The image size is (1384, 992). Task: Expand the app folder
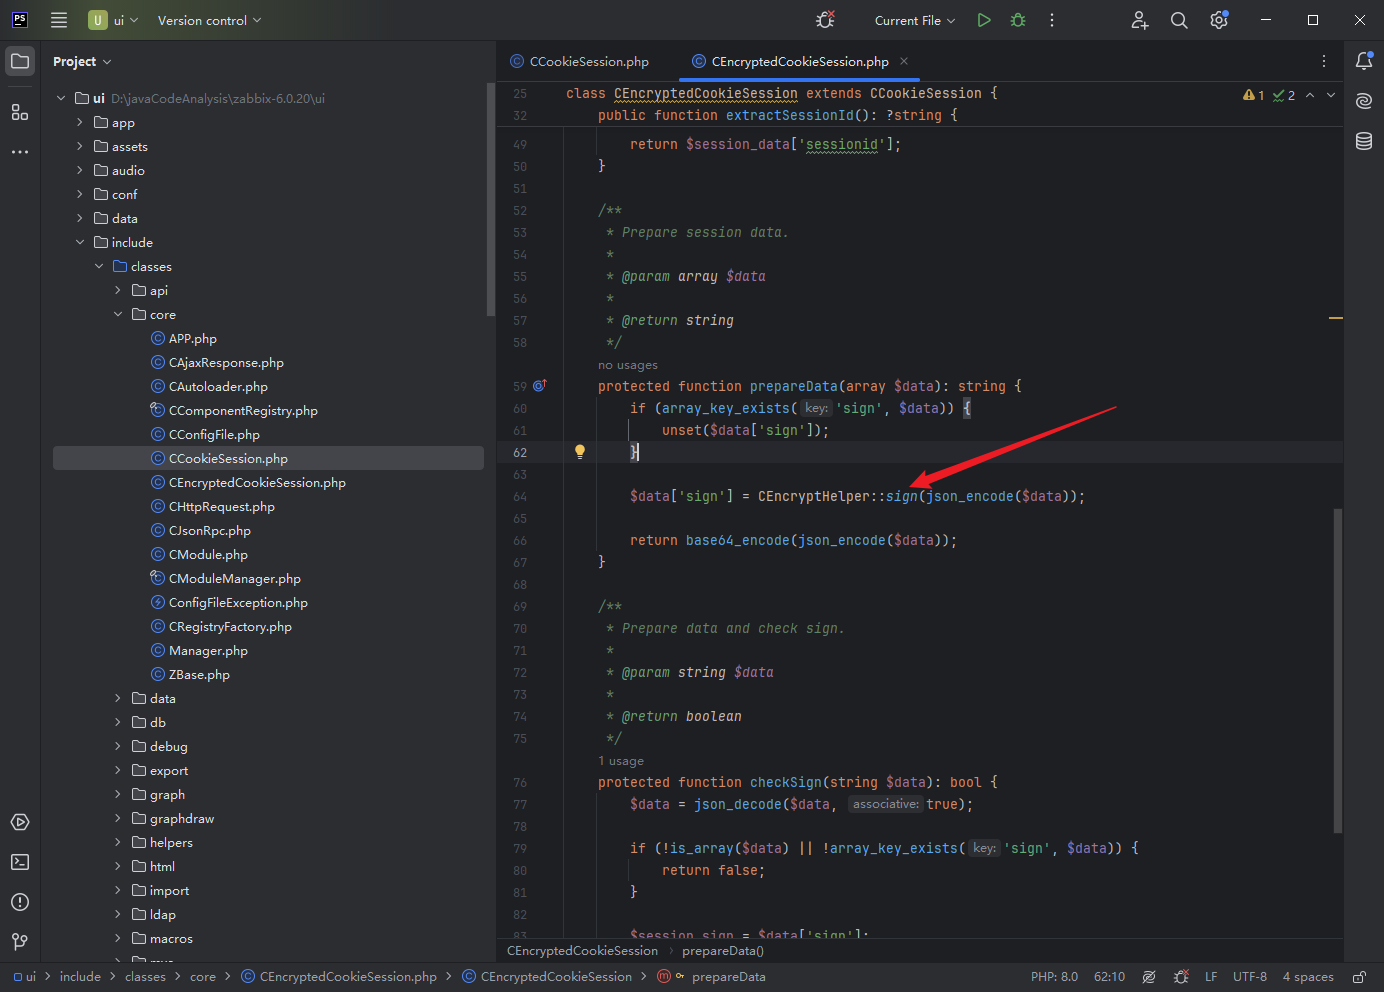[80, 122]
